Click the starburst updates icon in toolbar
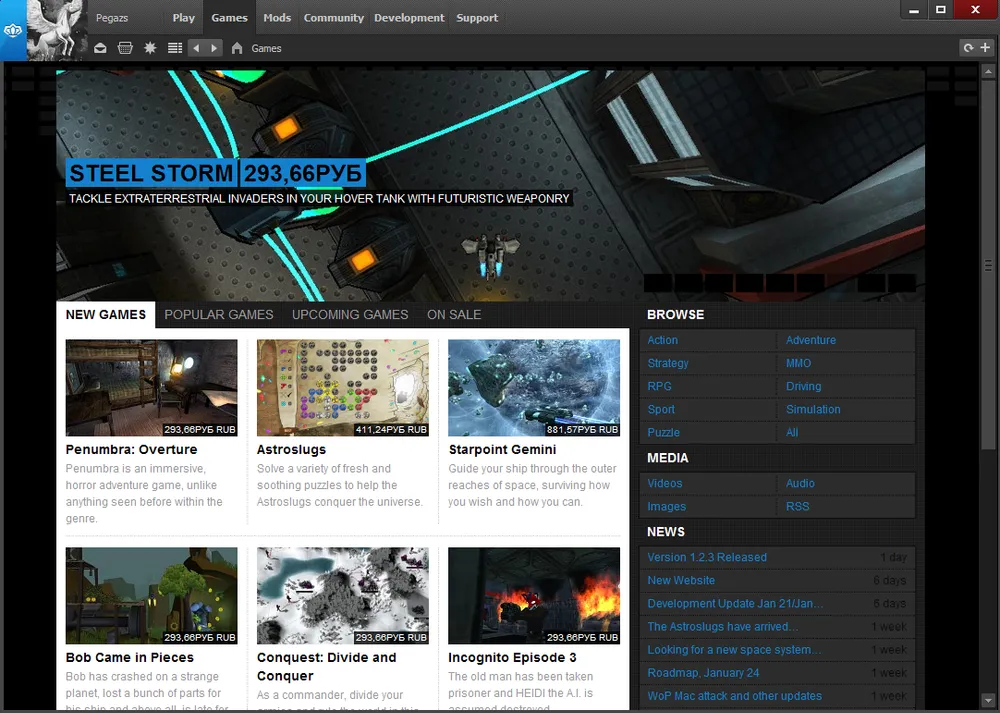The image size is (1000, 713). [x=150, y=48]
